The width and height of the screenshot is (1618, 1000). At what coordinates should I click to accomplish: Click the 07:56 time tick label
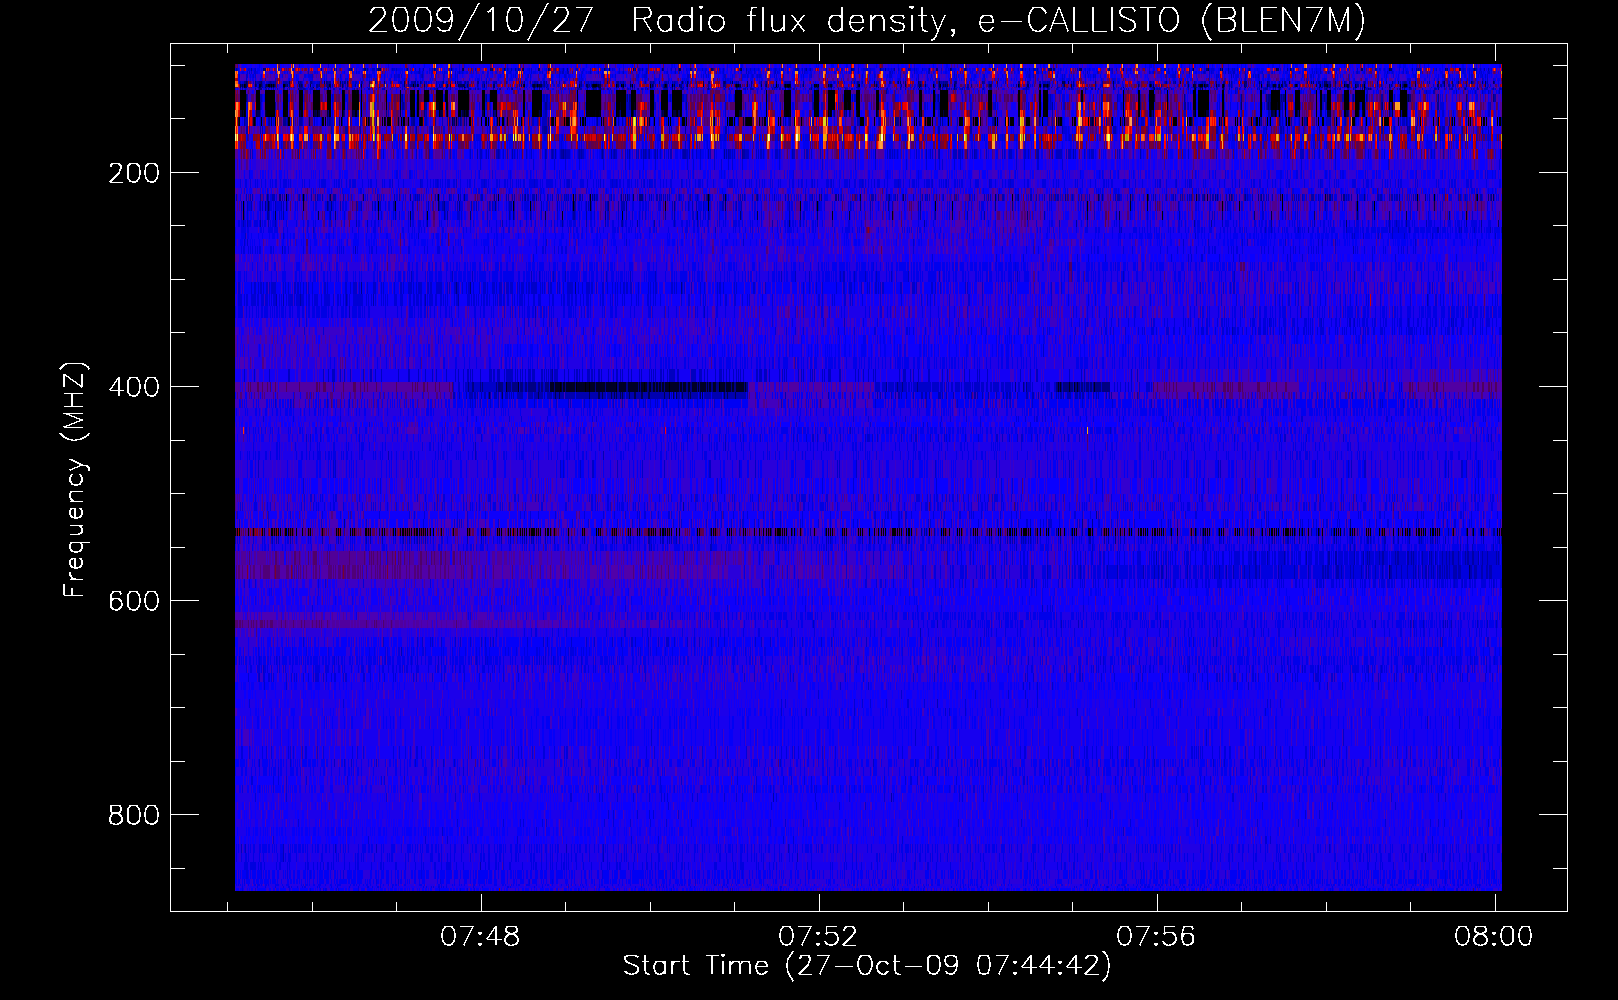[x=1157, y=936]
